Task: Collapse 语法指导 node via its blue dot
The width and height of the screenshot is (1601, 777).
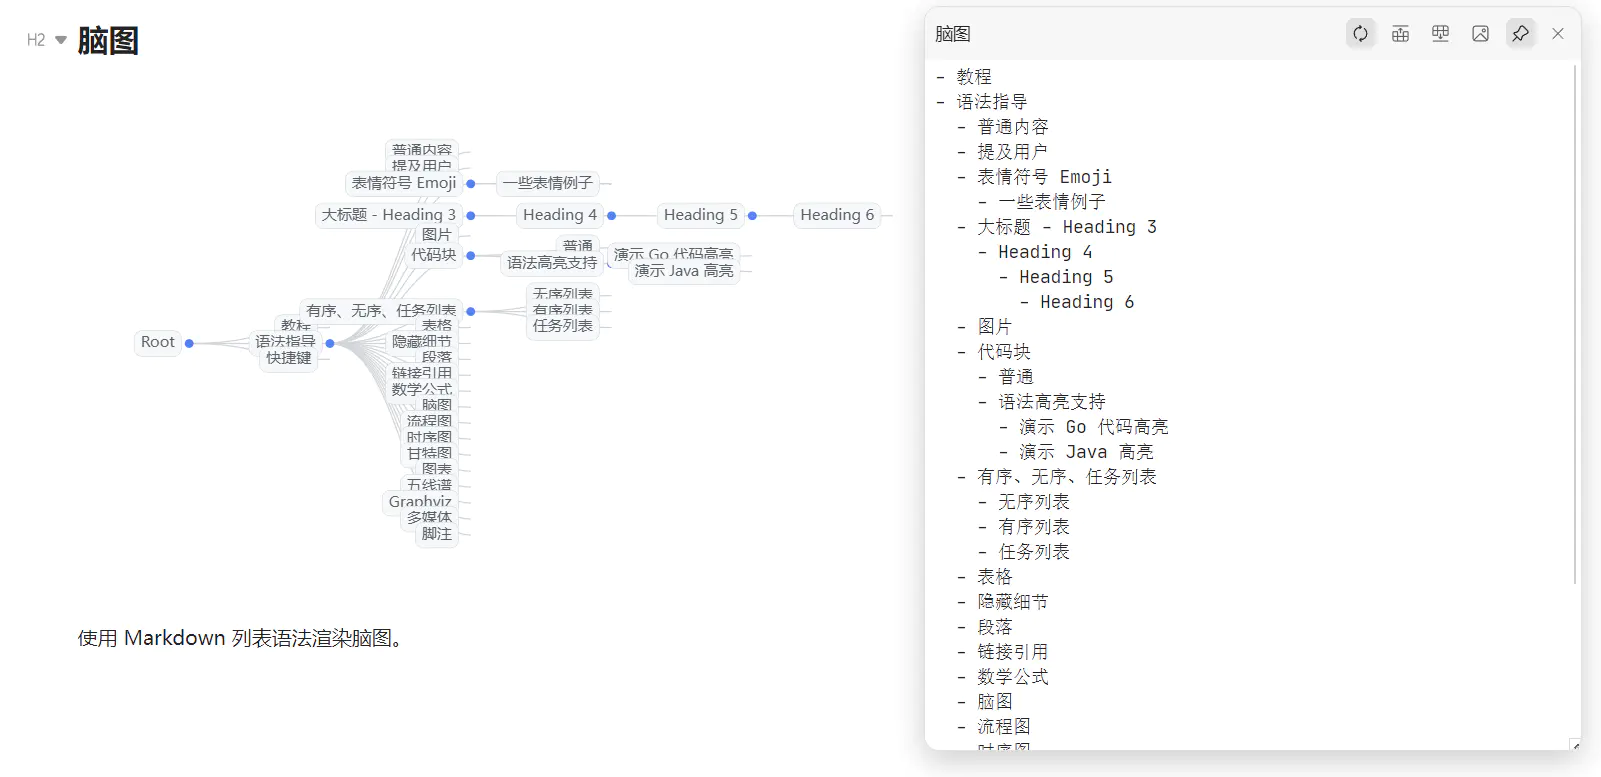Action: click(330, 343)
